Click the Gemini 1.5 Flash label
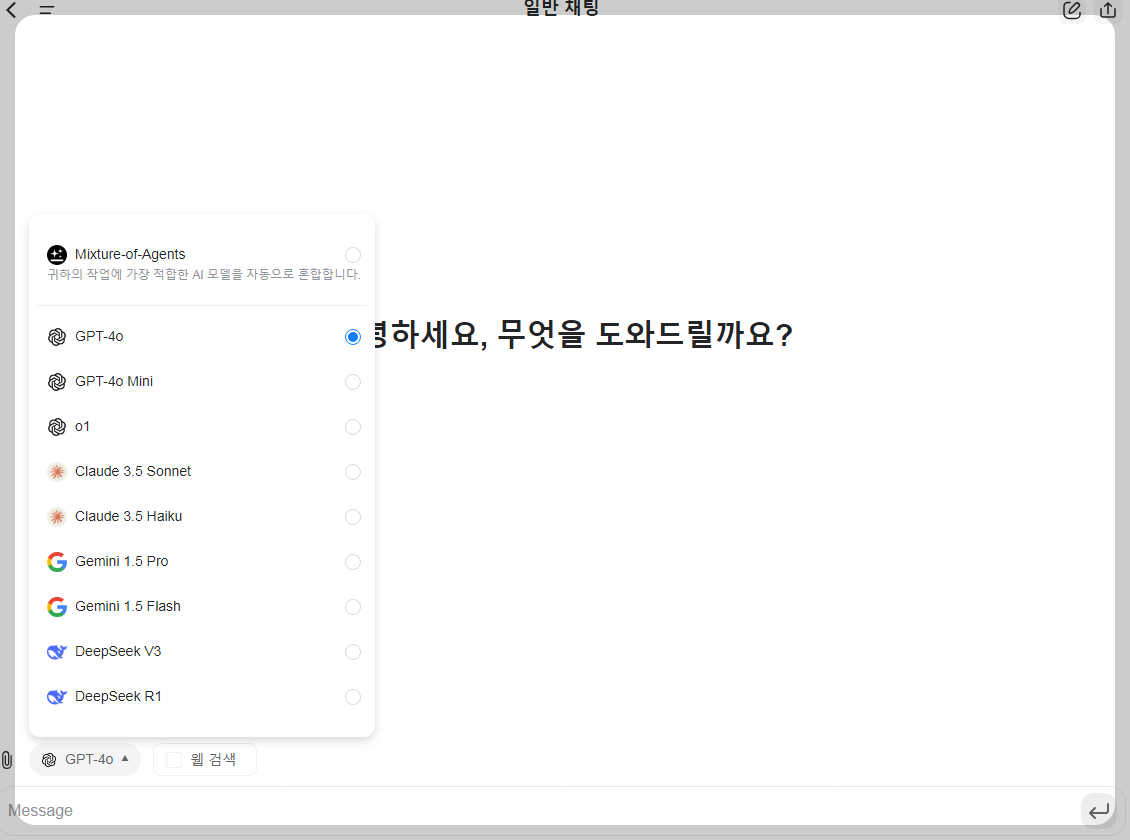 pos(128,606)
